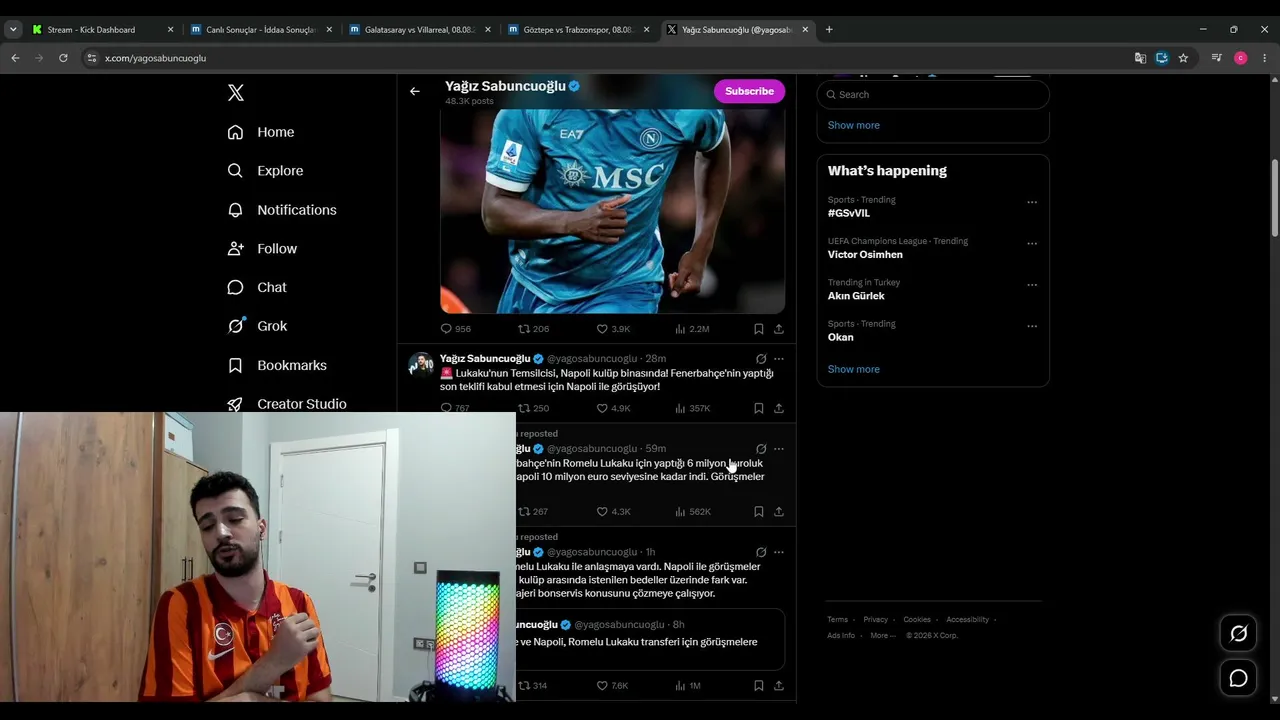This screenshot has height=720, width=1280.
Task: Open Grok actions on the 59m post
Action: pos(761,449)
